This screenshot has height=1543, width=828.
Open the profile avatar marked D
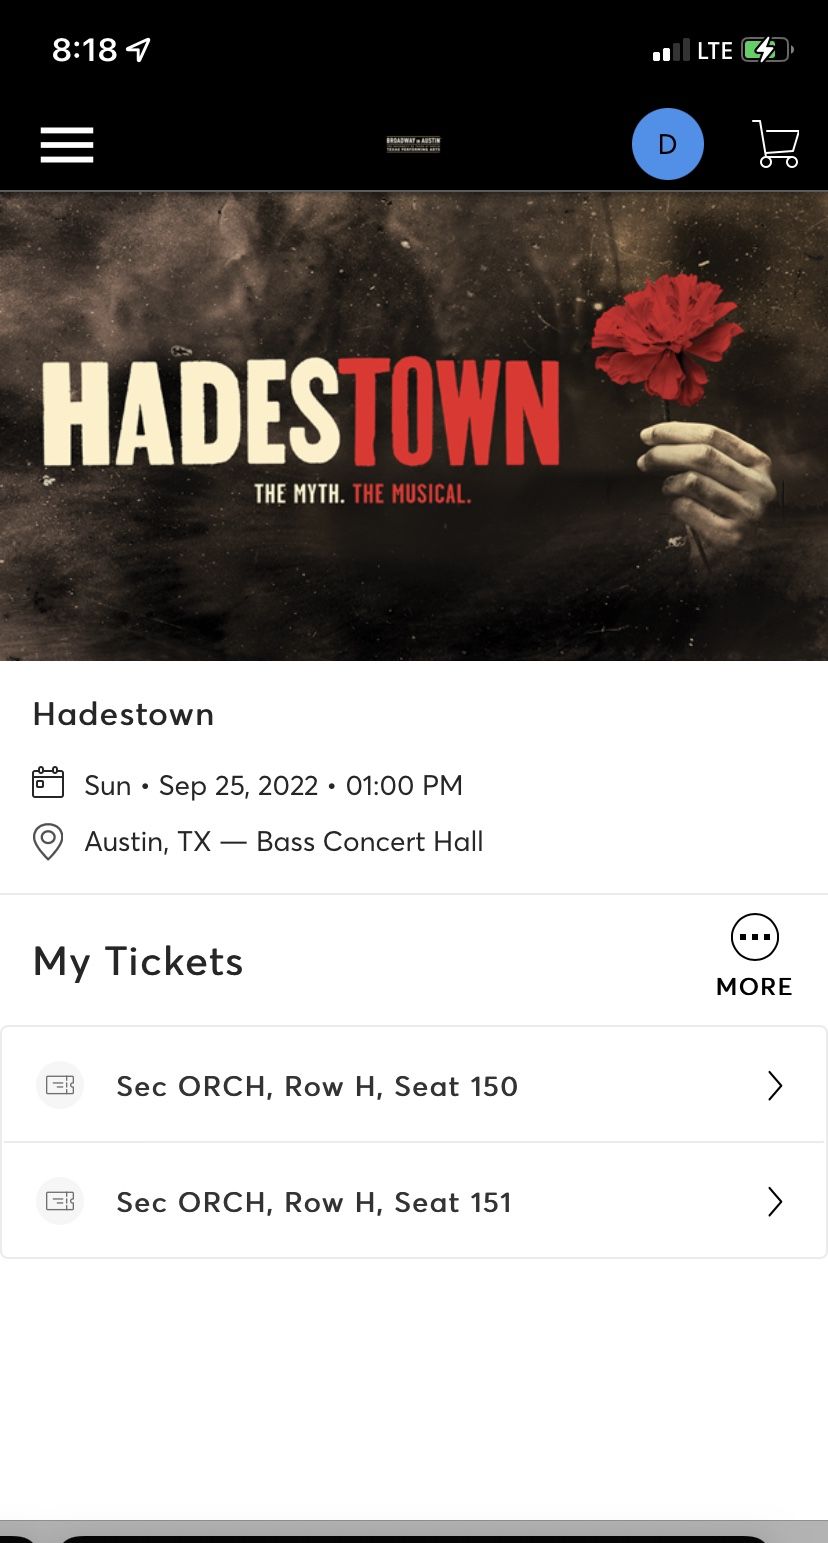(668, 144)
